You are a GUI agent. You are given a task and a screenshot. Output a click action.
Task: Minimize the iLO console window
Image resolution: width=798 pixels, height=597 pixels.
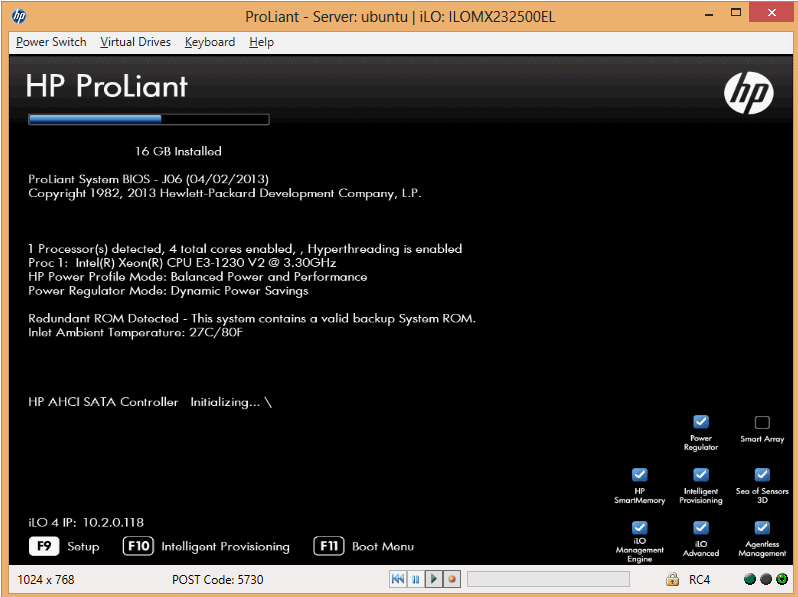click(708, 14)
